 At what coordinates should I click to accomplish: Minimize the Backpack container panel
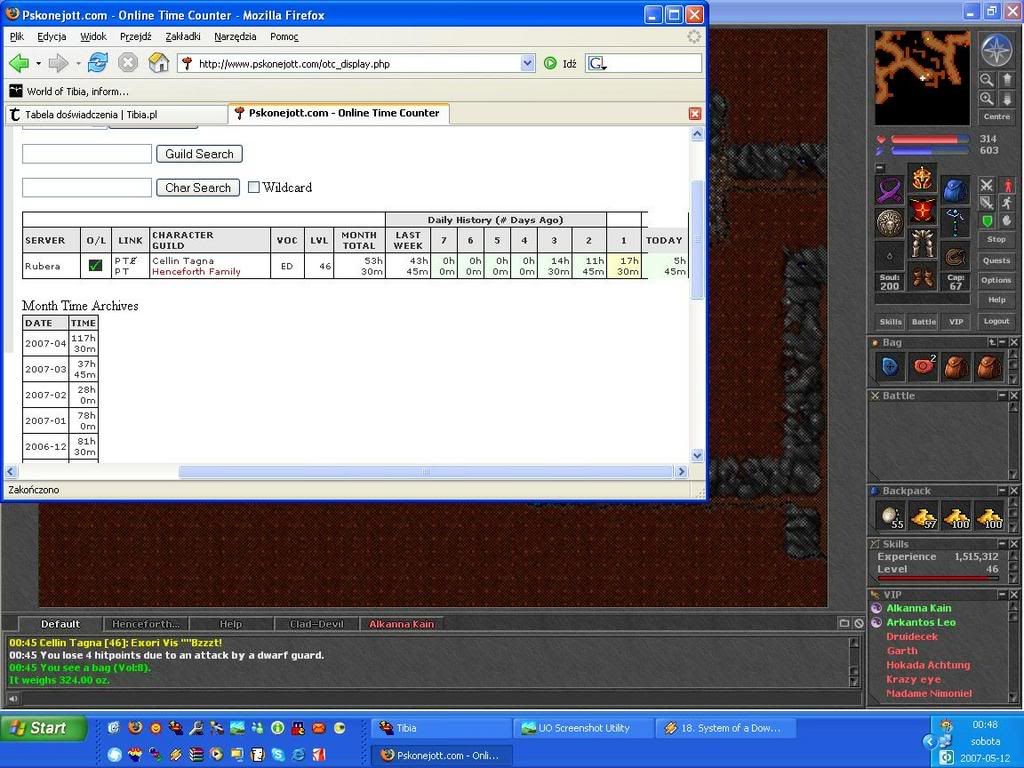[x=1002, y=490]
